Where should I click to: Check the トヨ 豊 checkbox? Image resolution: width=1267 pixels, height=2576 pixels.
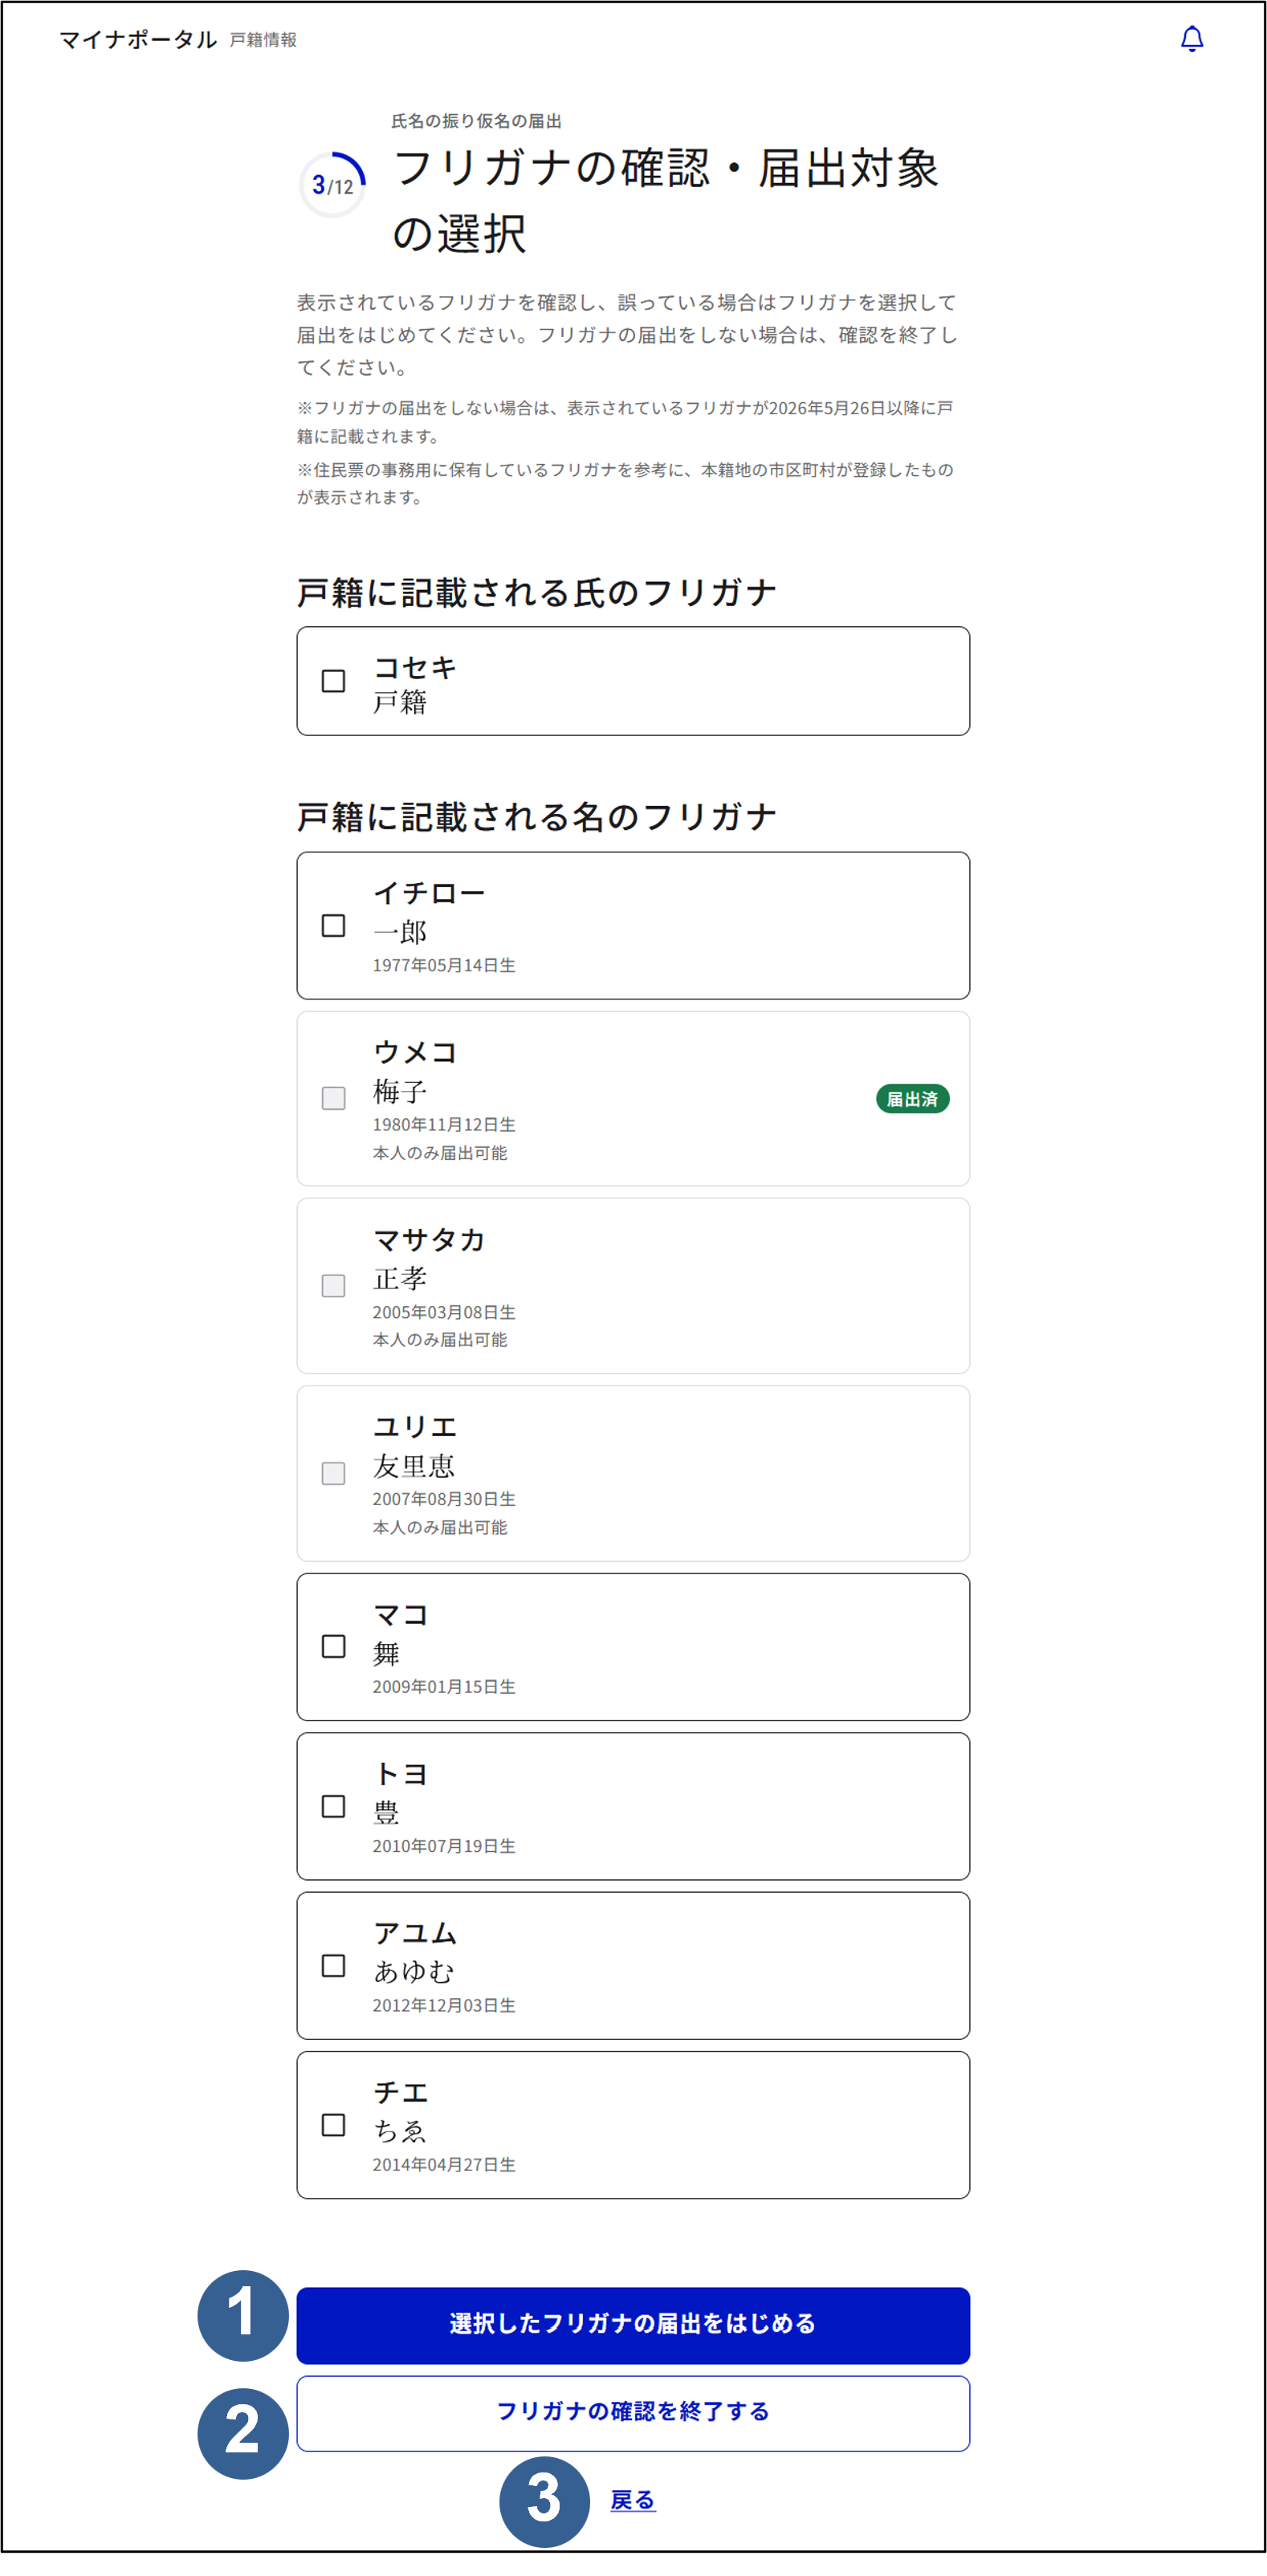333,1806
